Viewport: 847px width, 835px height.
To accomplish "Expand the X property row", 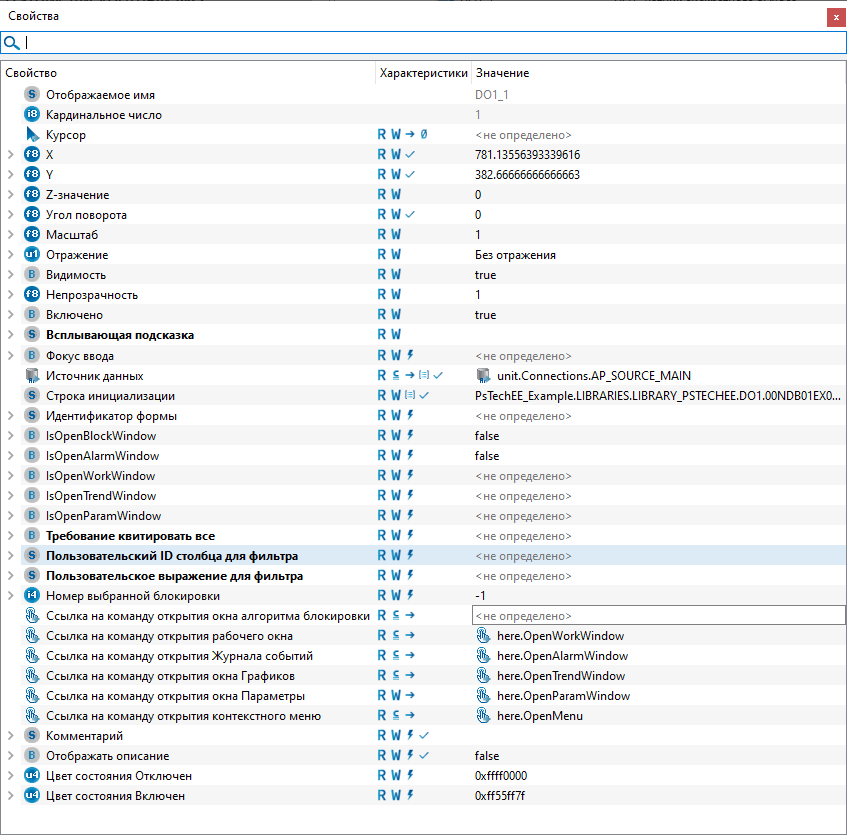I will click(10, 155).
